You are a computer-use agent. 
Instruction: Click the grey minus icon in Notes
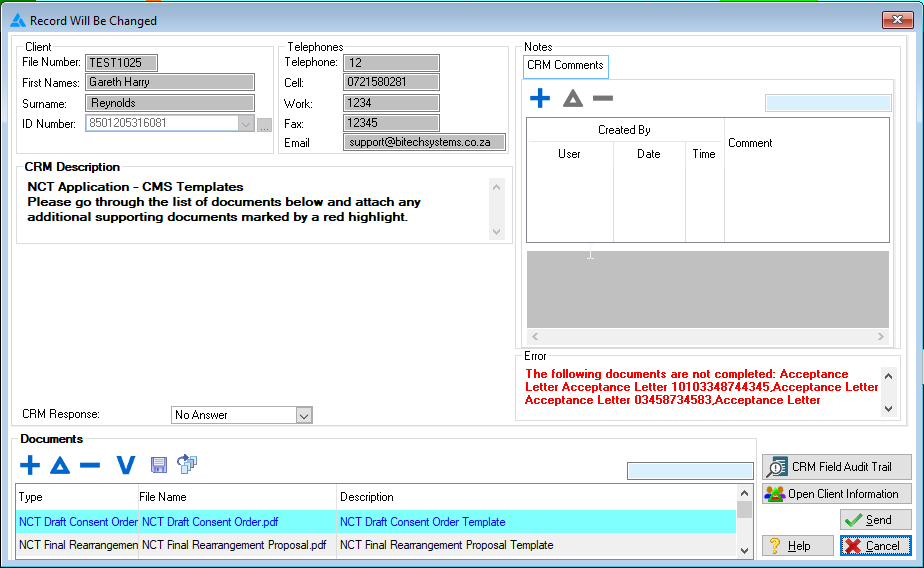[x=603, y=98]
